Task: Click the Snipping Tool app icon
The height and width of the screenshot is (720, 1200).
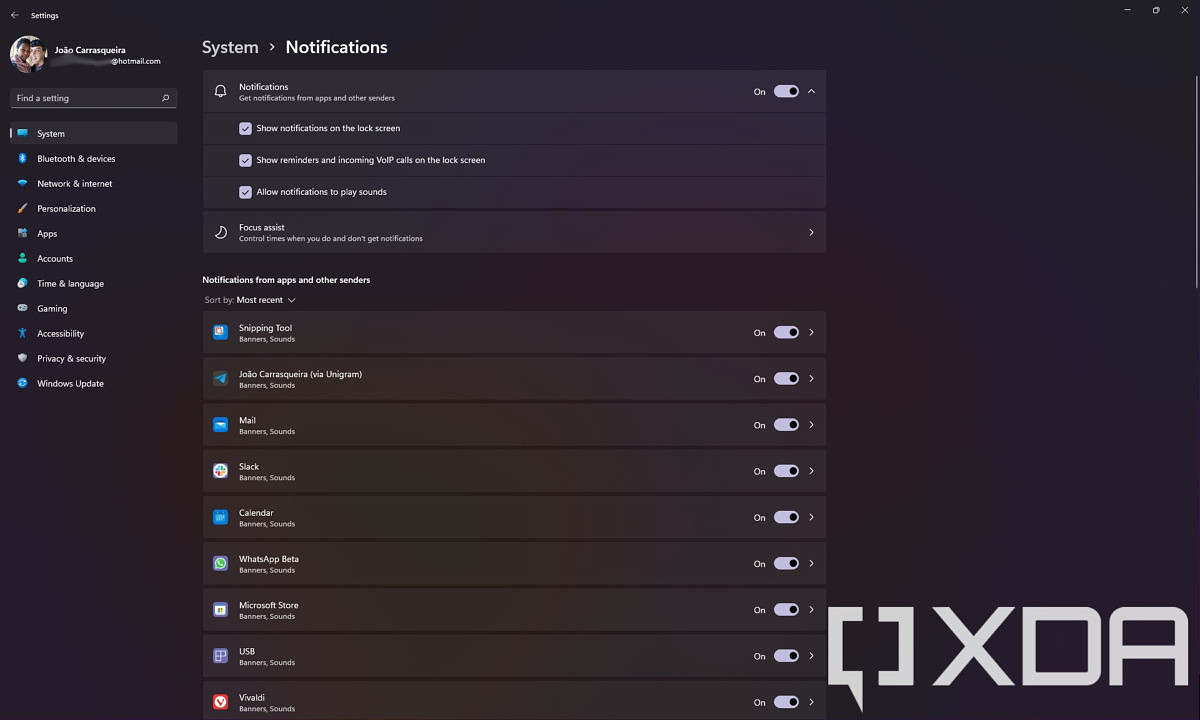Action: [x=220, y=332]
